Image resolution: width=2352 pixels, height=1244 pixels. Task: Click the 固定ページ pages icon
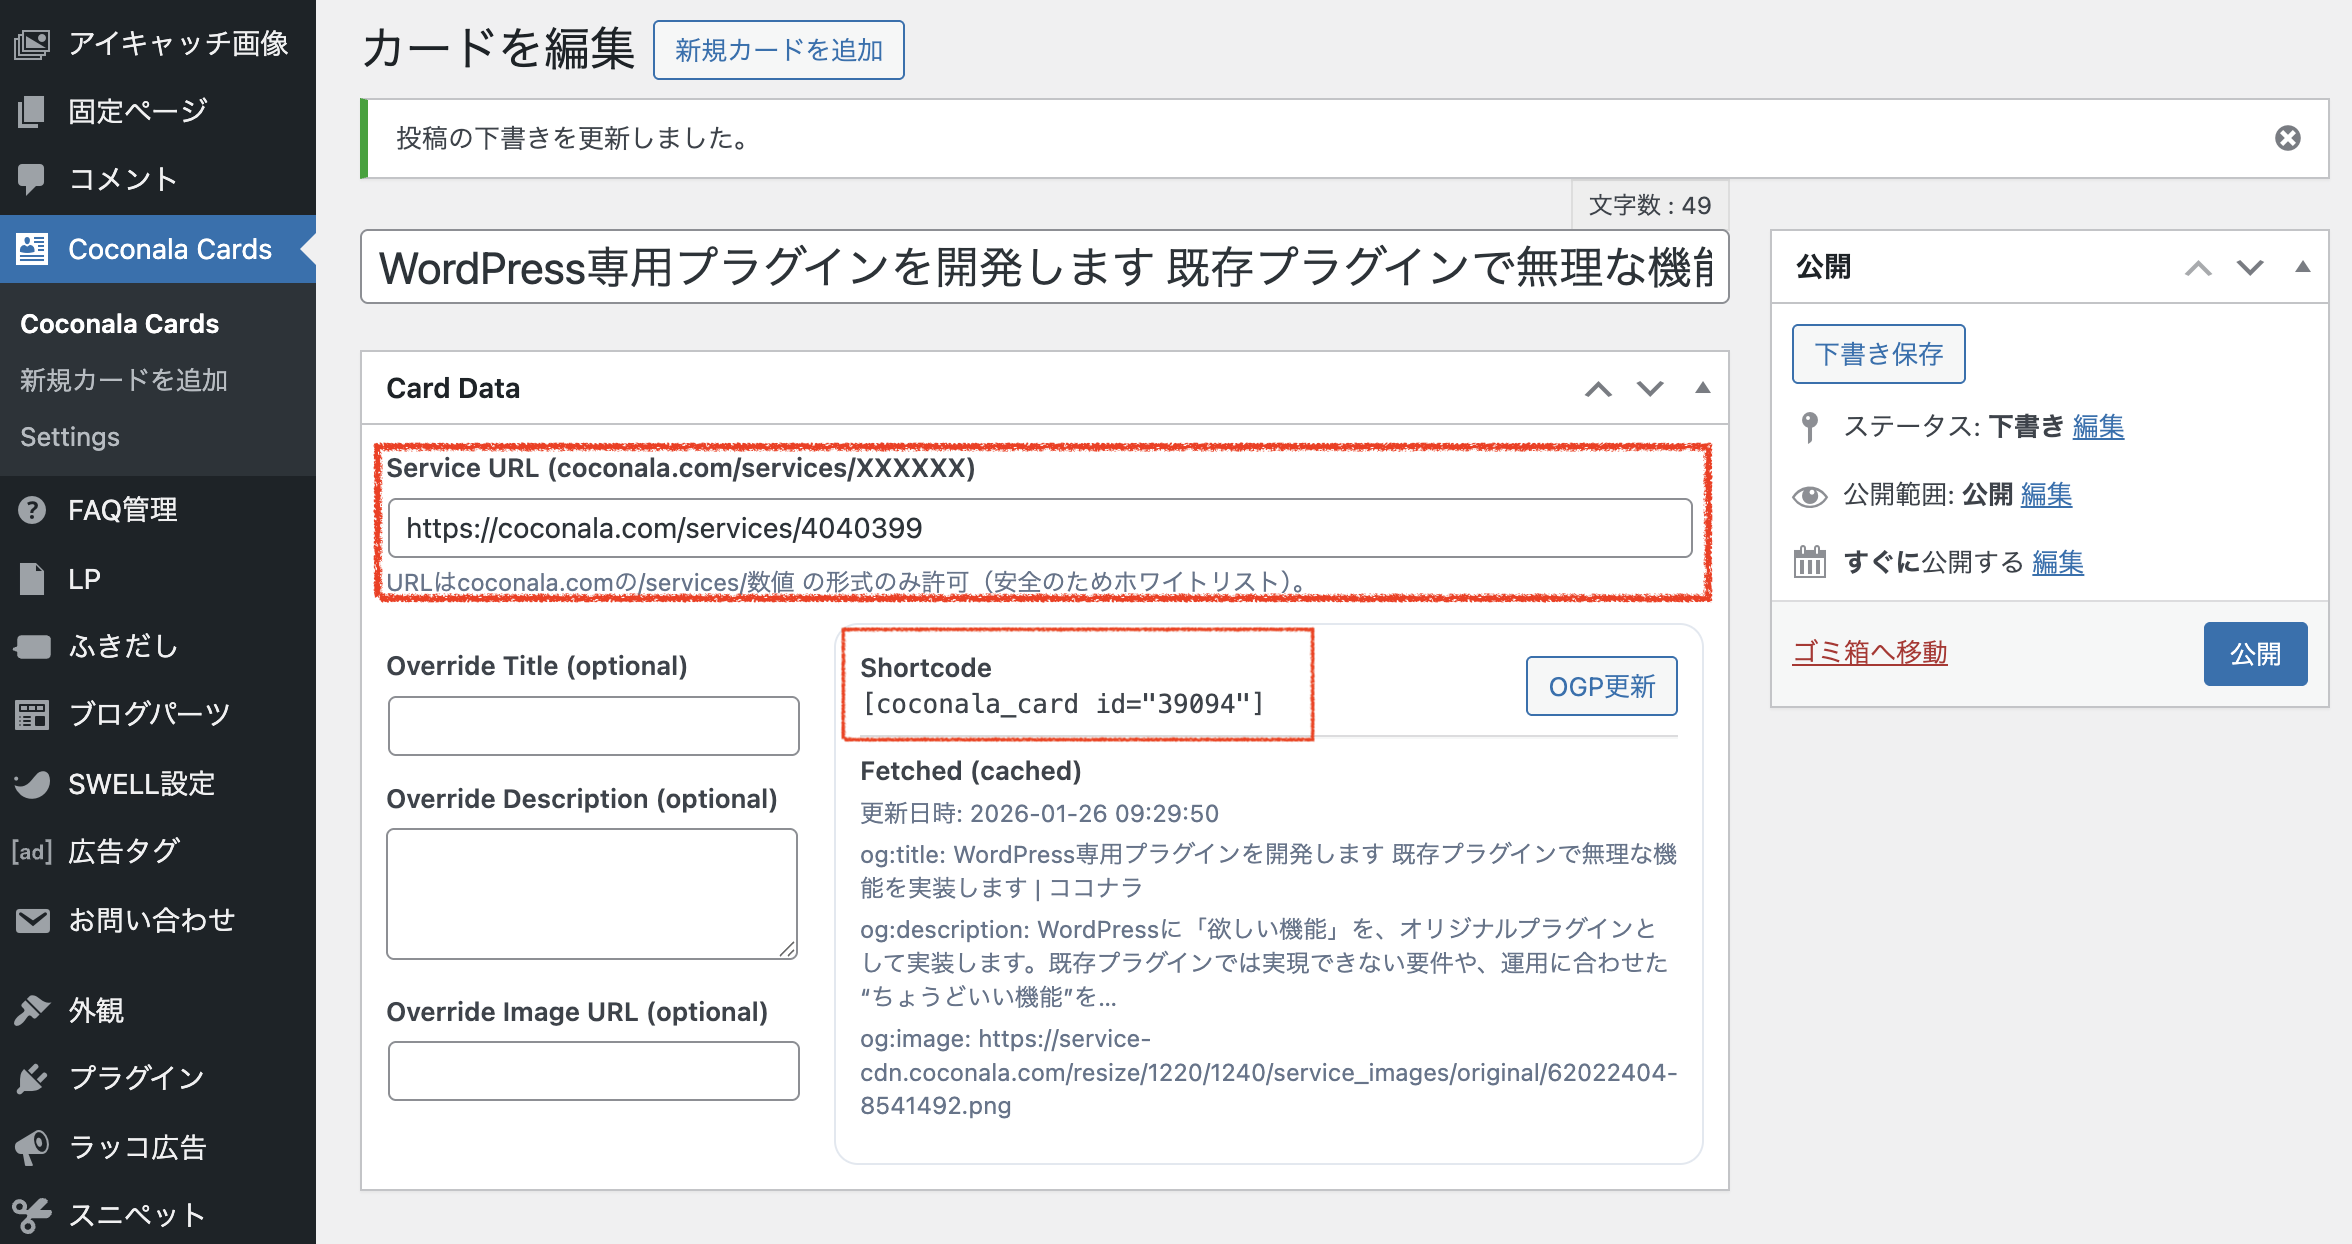[32, 111]
